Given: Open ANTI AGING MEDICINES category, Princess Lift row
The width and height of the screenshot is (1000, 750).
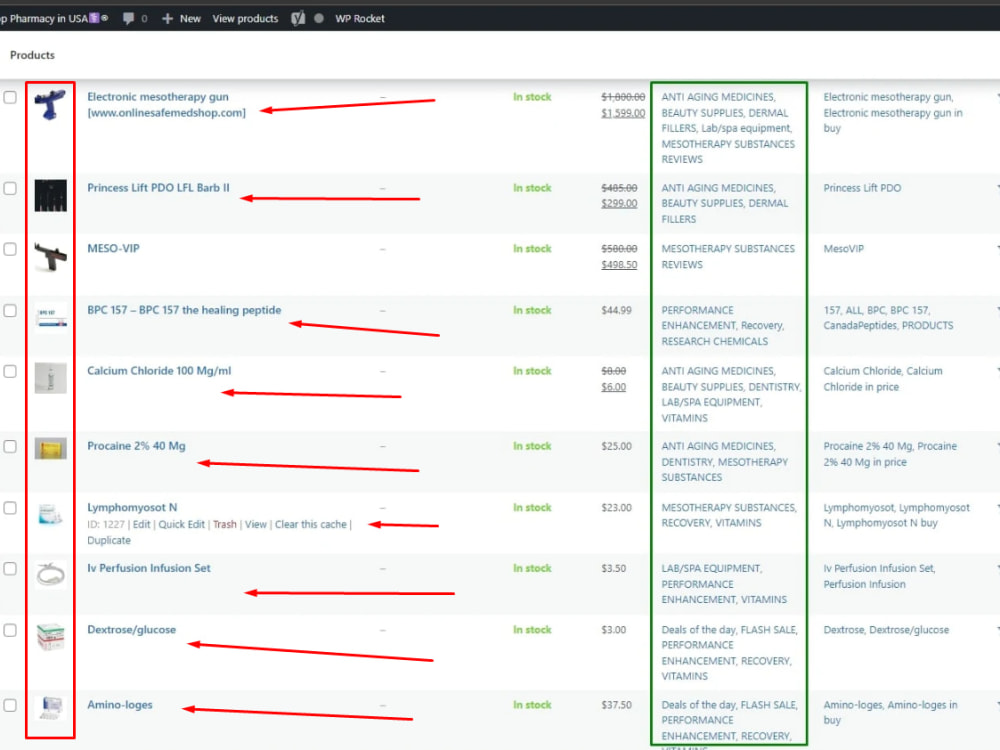Looking at the screenshot, I should tap(718, 188).
